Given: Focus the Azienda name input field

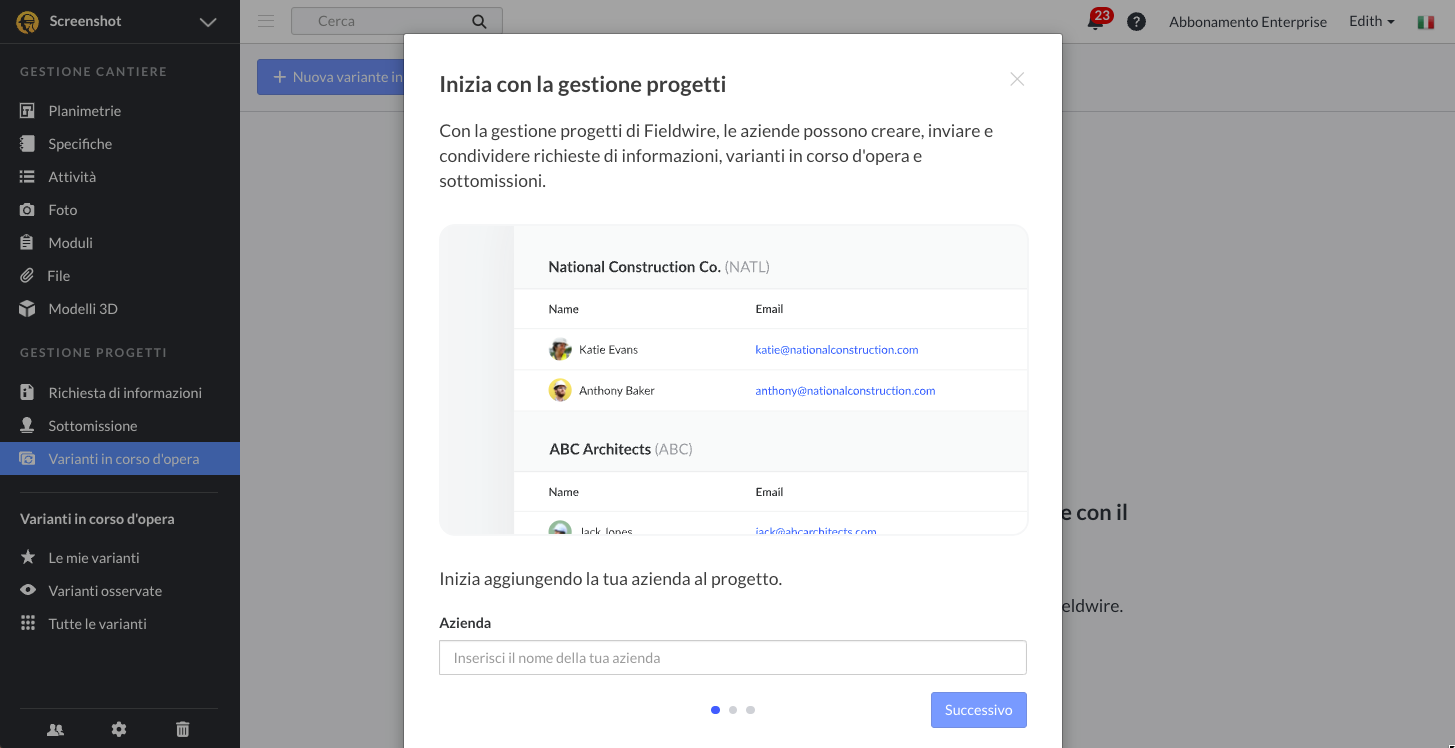Looking at the screenshot, I should pos(733,658).
